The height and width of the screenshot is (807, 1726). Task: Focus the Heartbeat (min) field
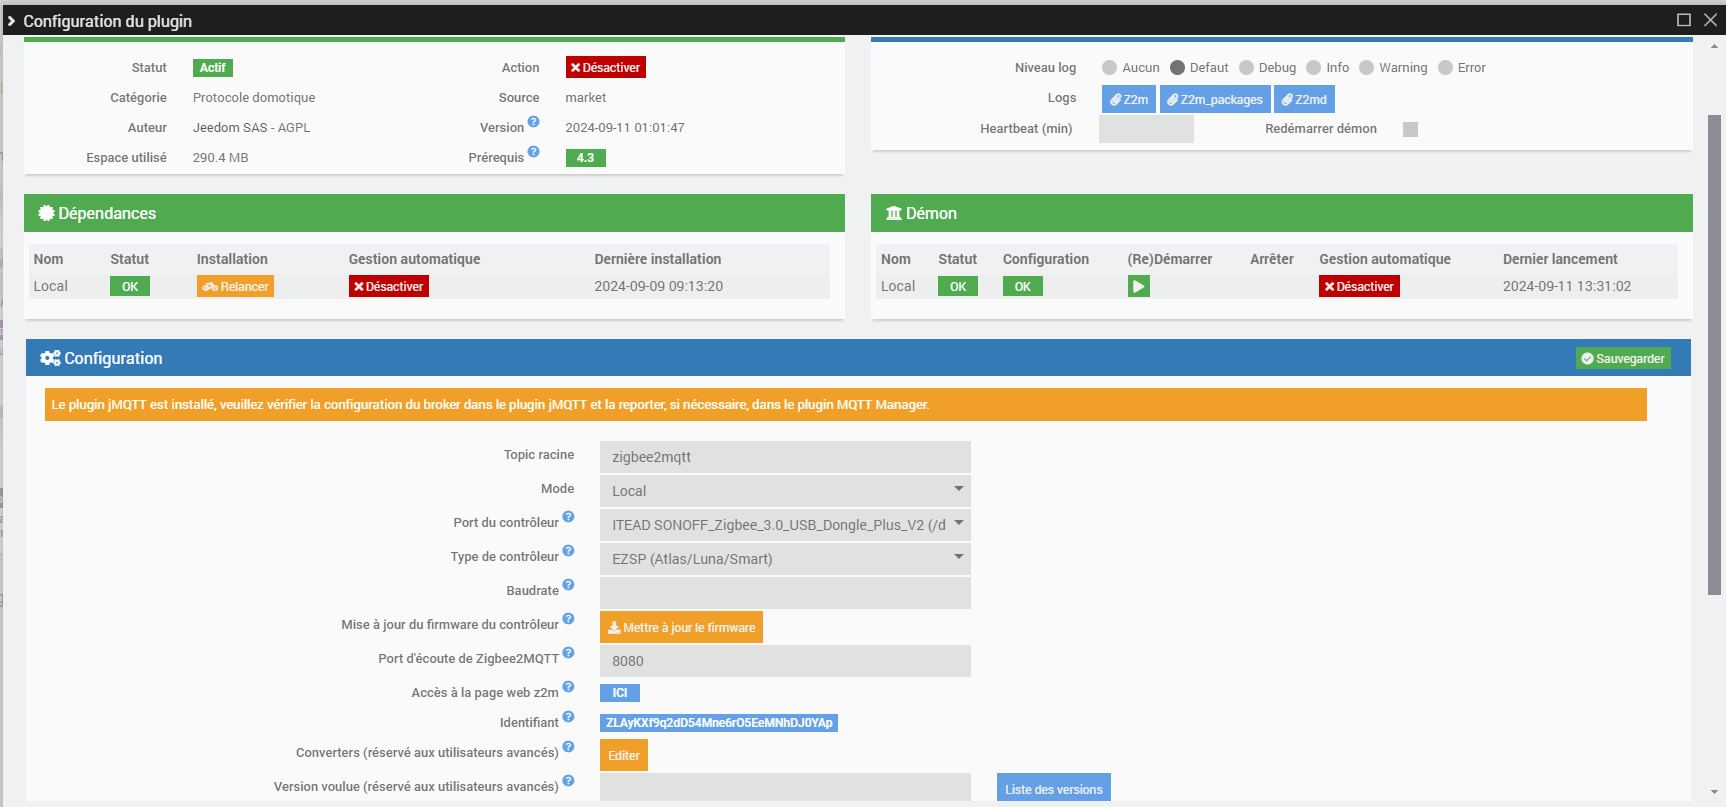tap(1146, 129)
